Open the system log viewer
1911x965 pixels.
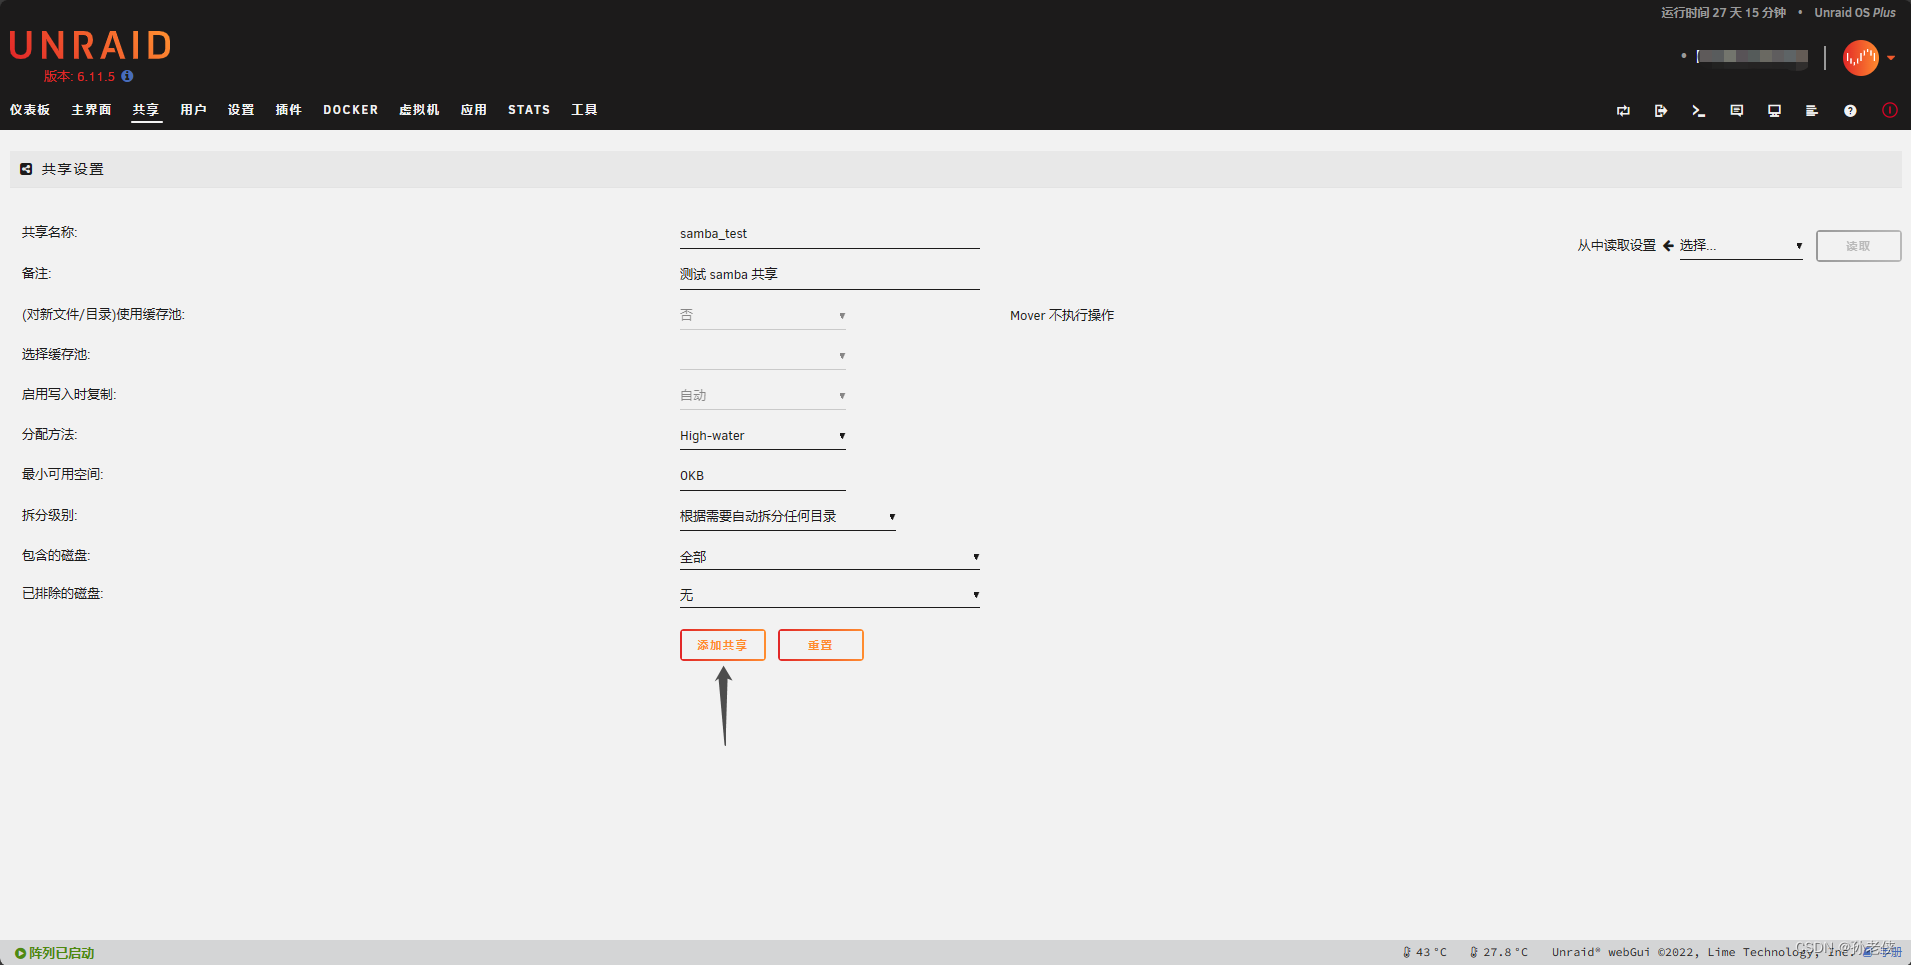(1811, 110)
